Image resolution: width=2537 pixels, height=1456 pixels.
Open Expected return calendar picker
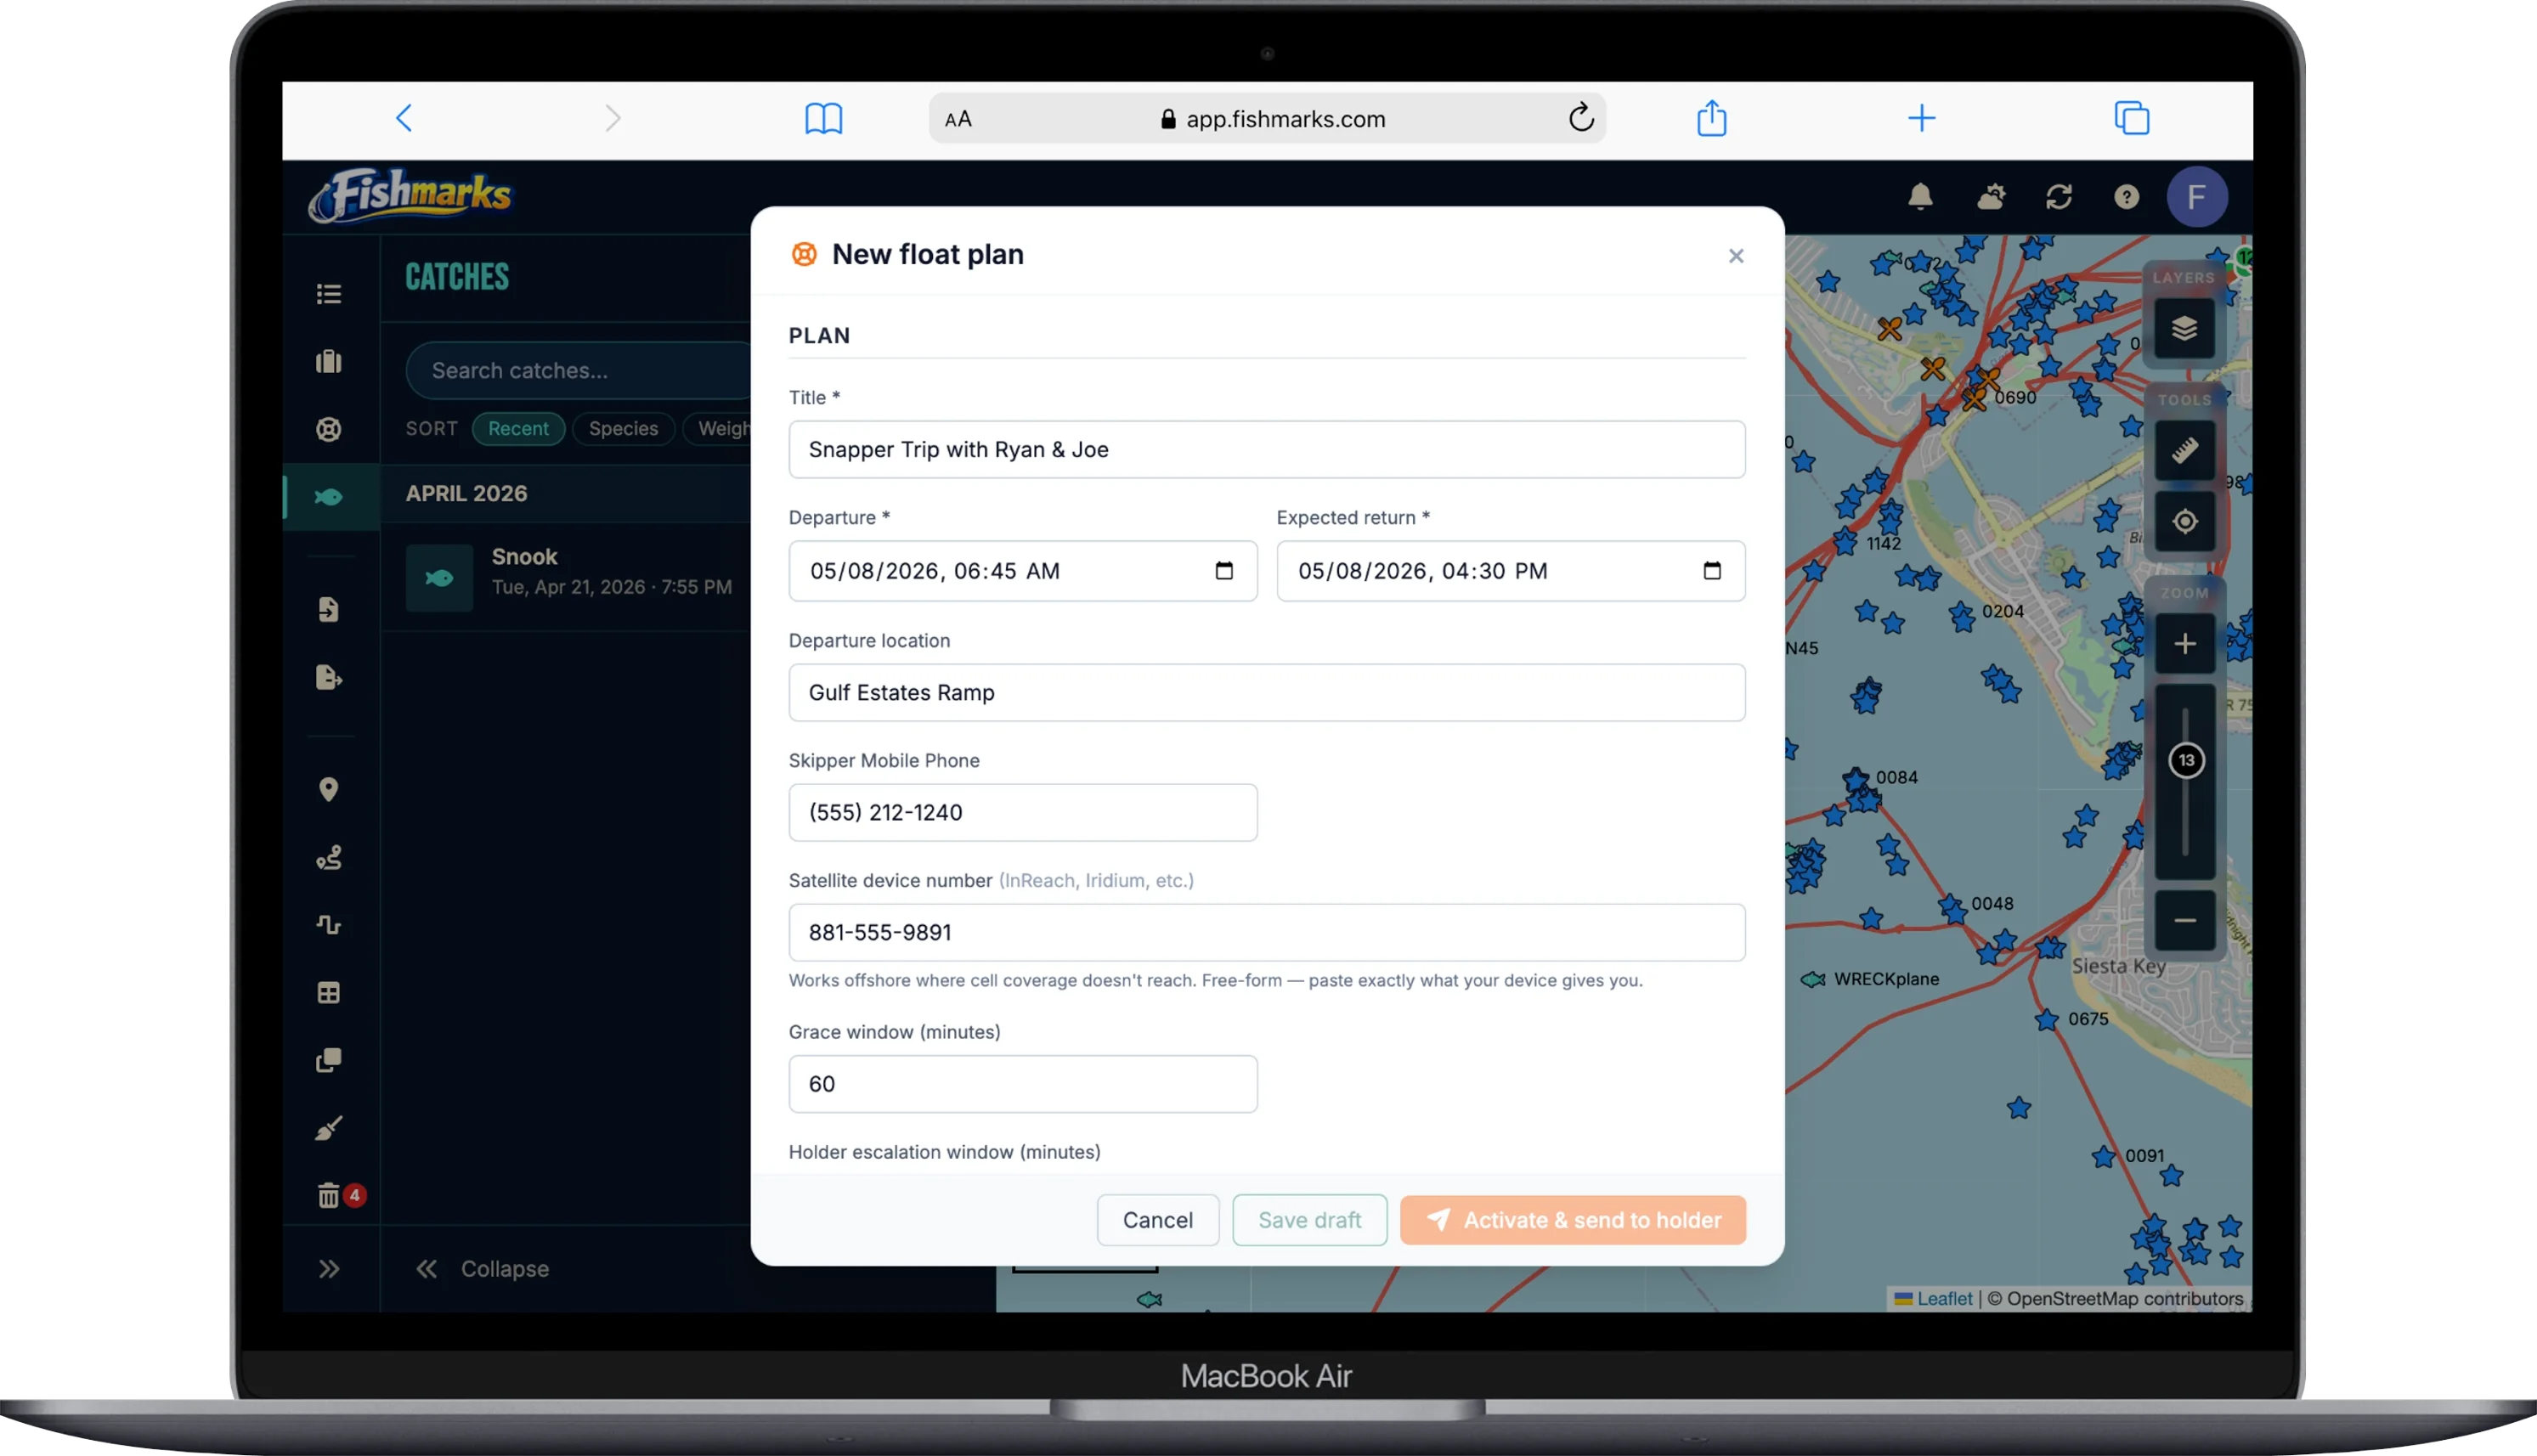coord(1711,571)
